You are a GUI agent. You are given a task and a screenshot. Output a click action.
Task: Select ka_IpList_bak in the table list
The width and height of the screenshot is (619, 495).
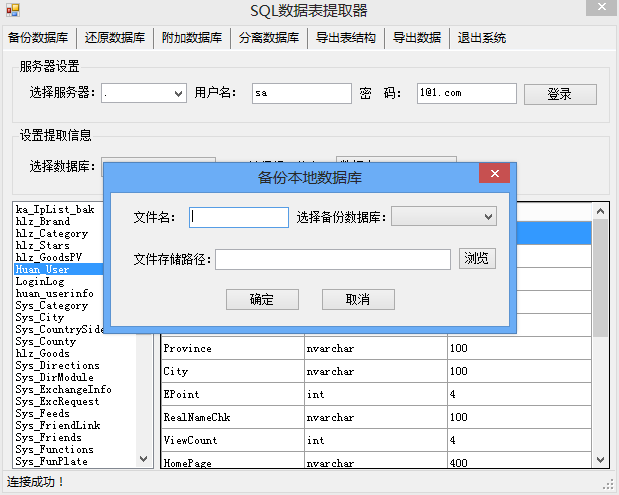click(x=55, y=209)
